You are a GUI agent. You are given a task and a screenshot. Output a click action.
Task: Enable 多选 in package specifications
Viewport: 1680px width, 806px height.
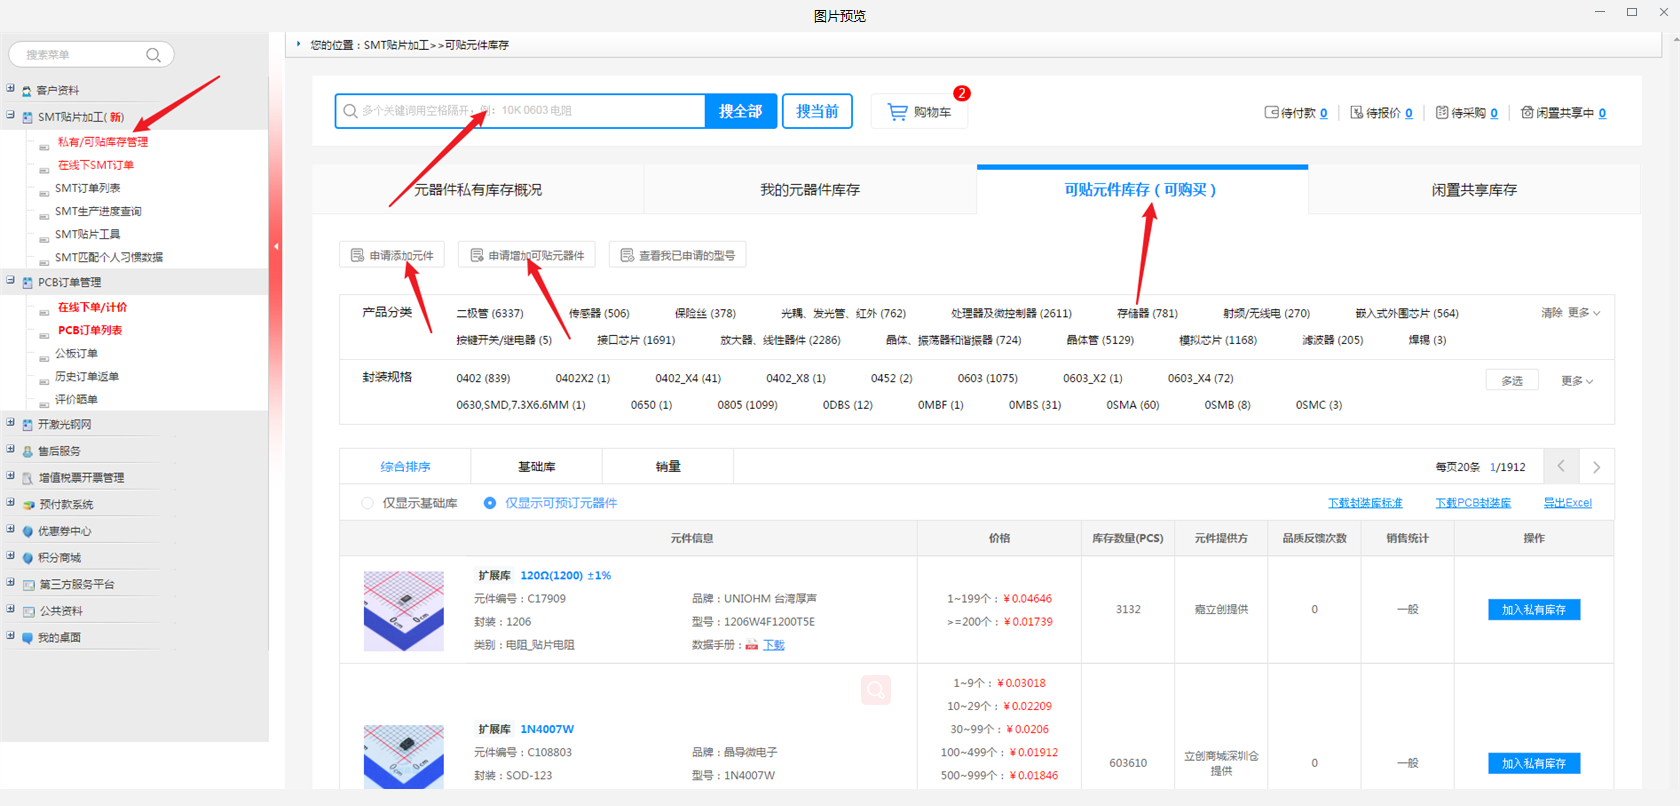(x=1511, y=381)
